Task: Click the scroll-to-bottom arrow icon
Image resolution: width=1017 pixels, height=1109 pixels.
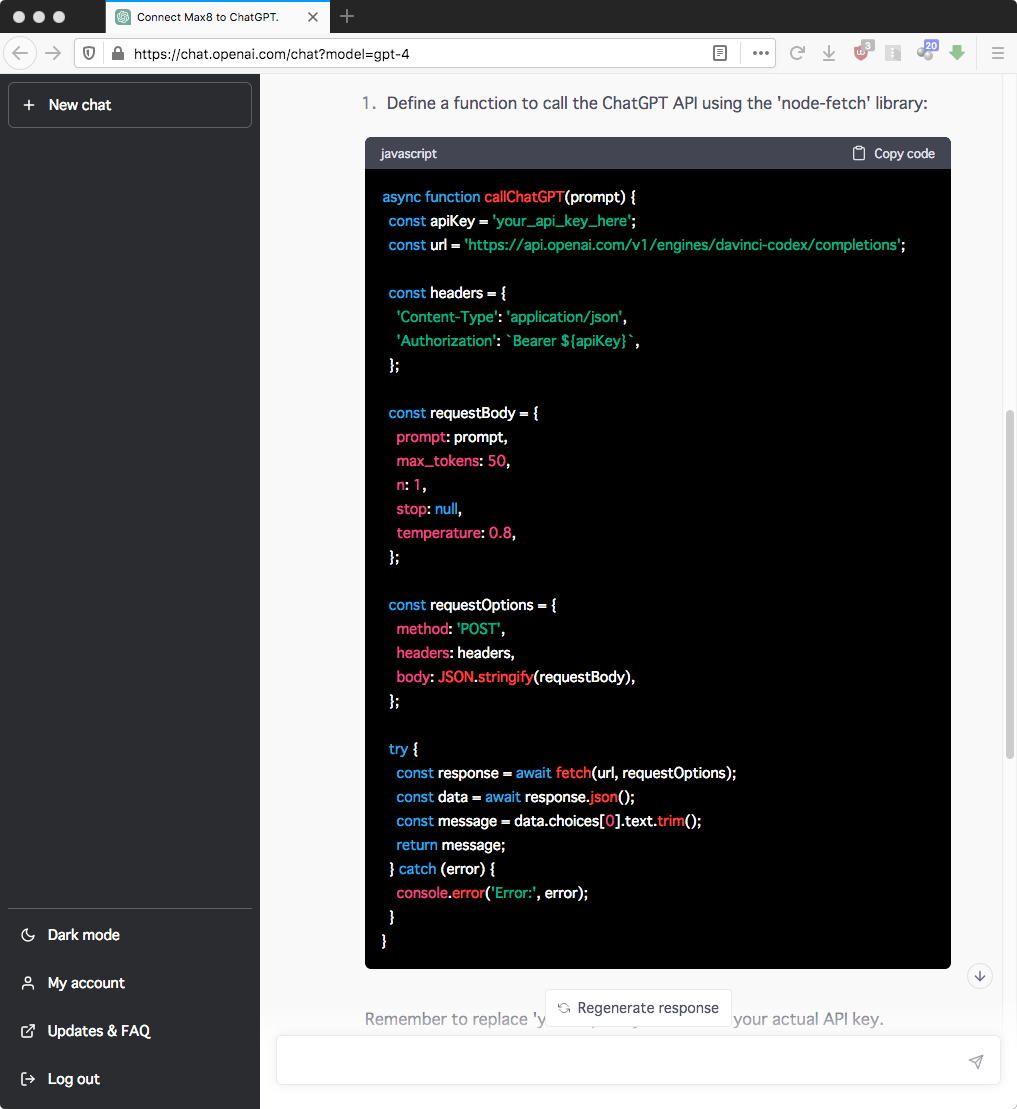Action: pyautogui.click(x=980, y=976)
